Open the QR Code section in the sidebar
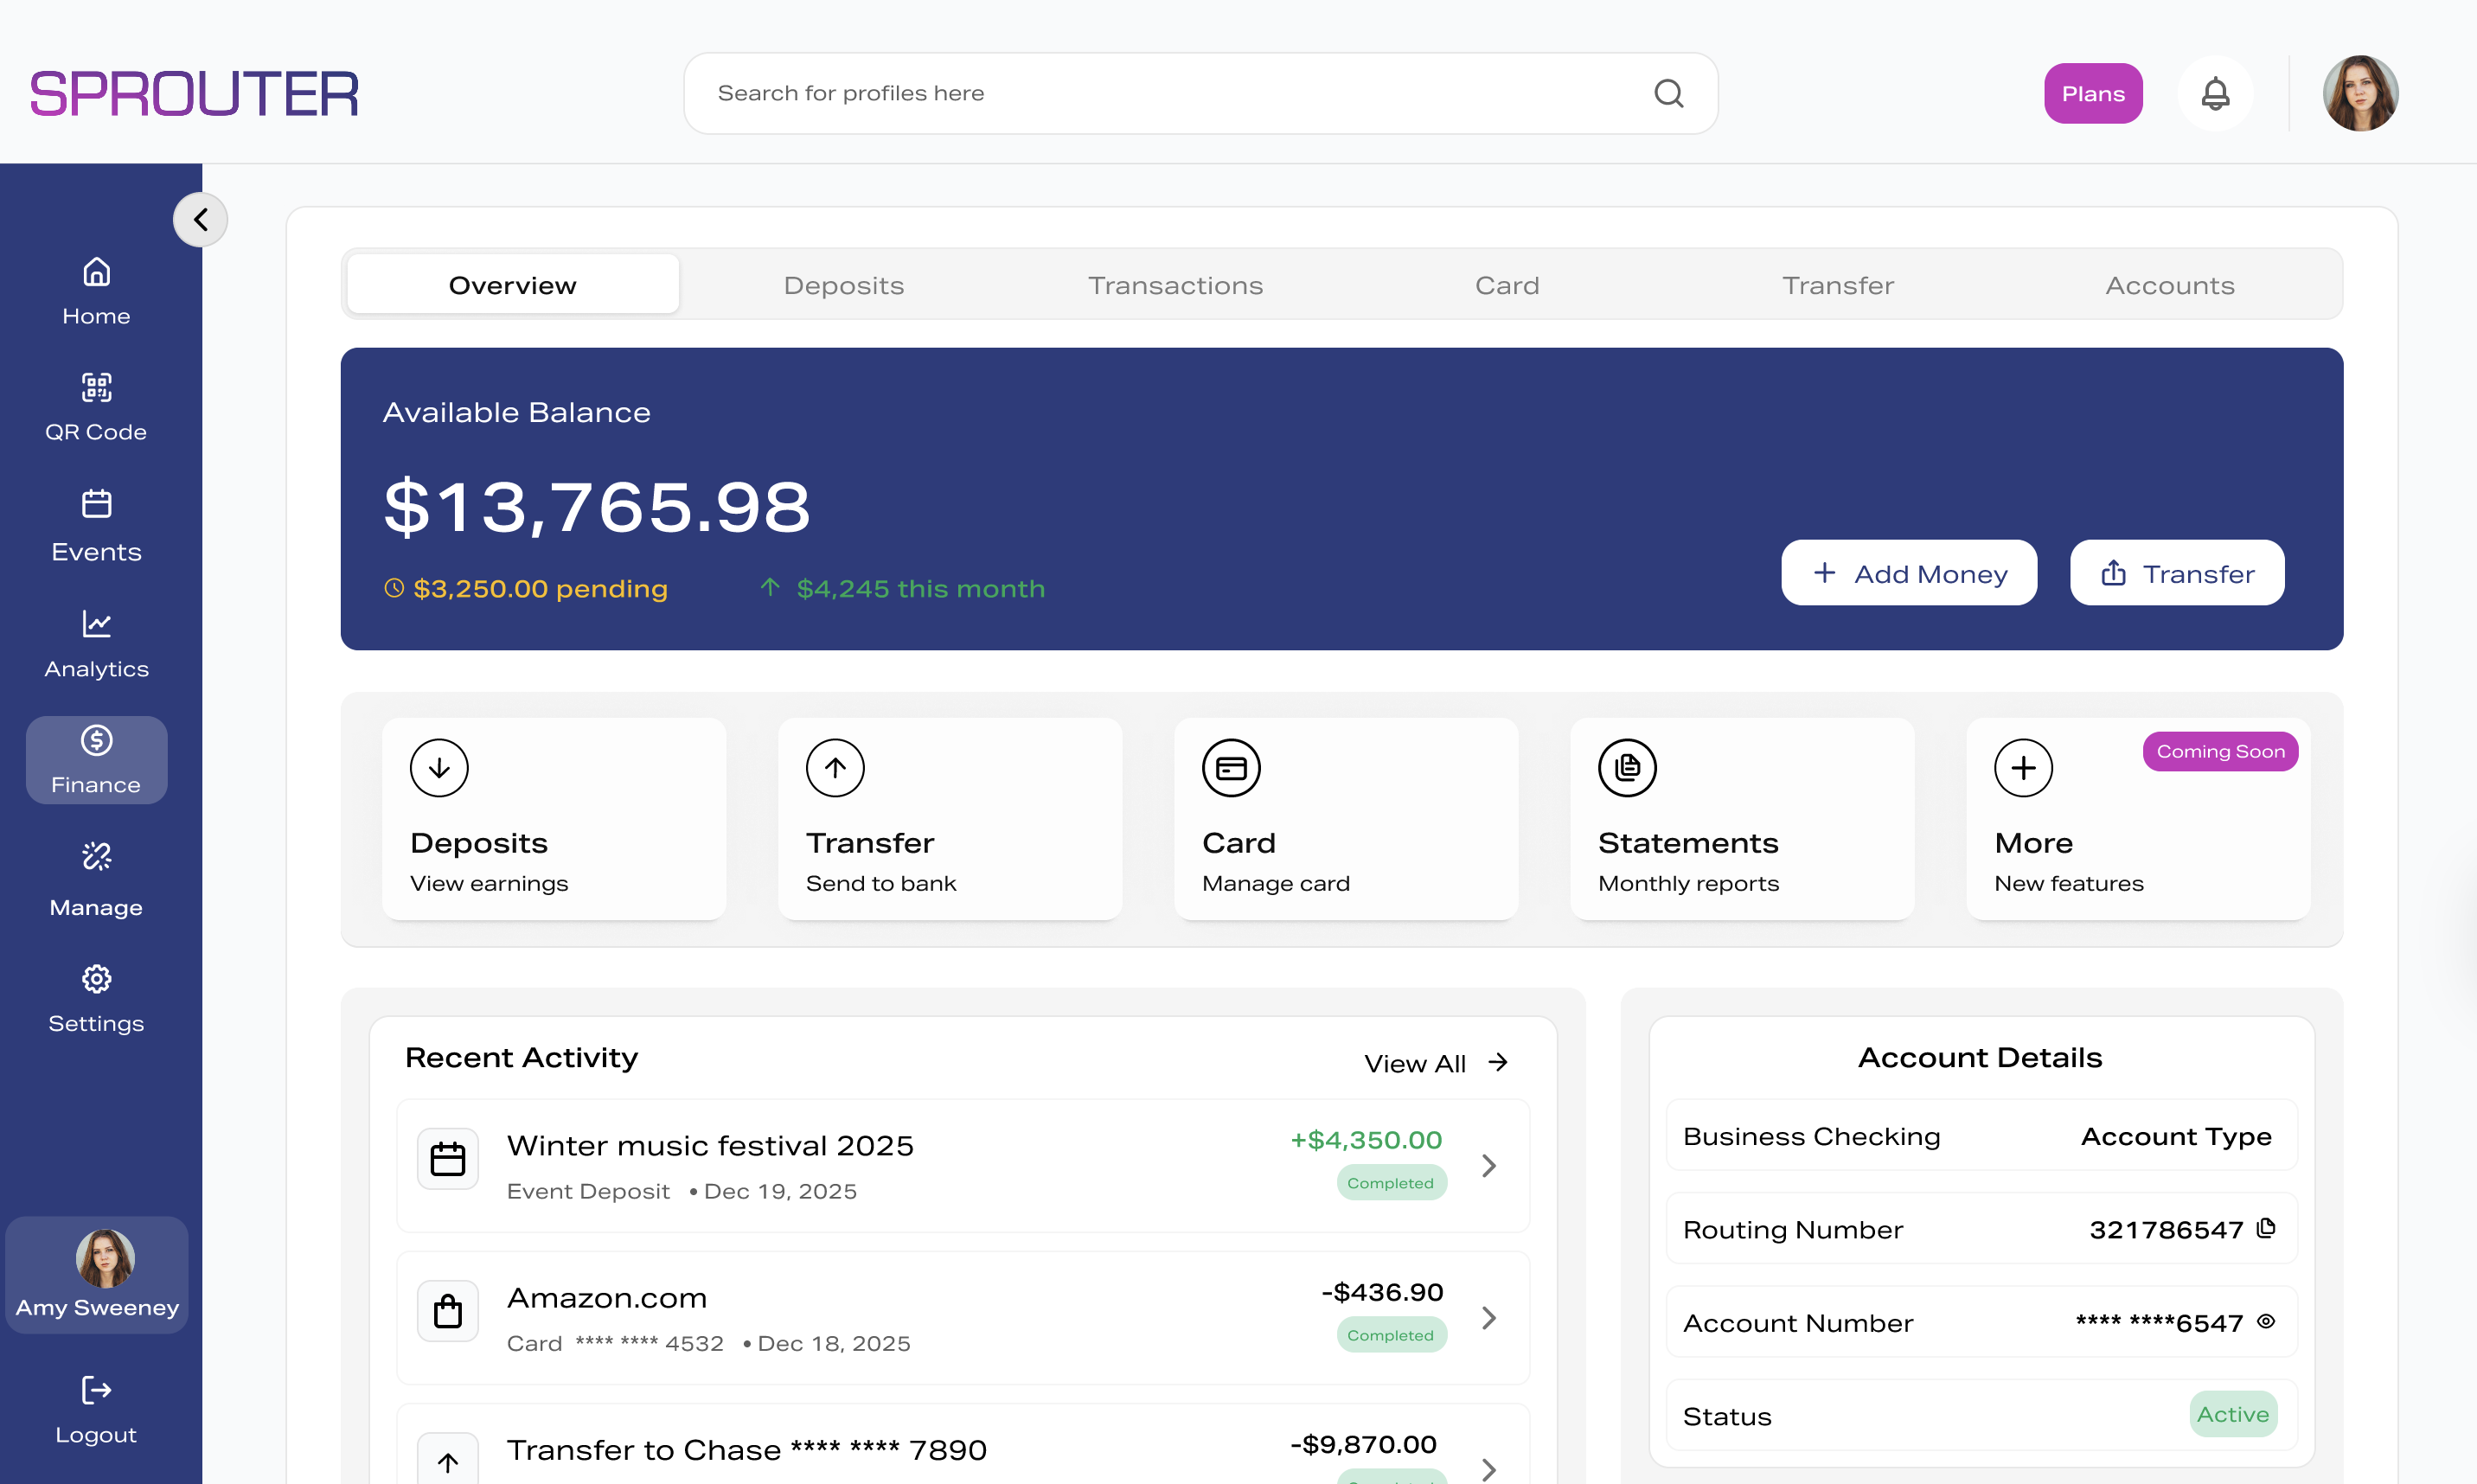 coord(96,405)
